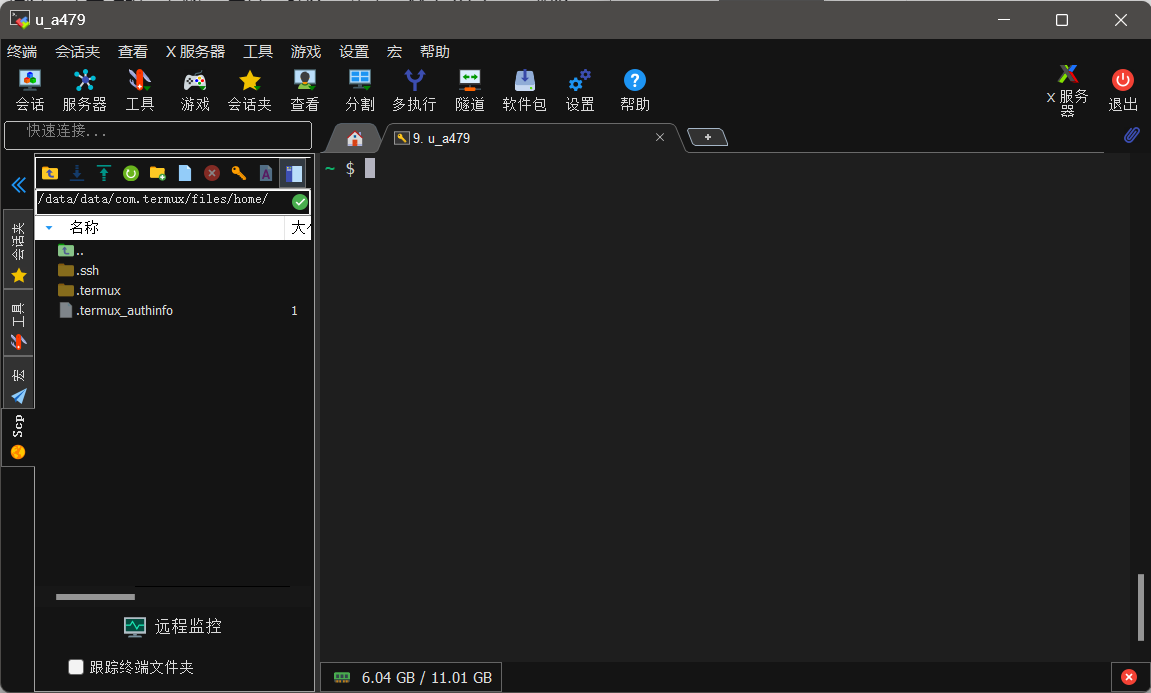Open a new tab with plus button
The width and height of the screenshot is (1151, 693).
pos(707,137)
